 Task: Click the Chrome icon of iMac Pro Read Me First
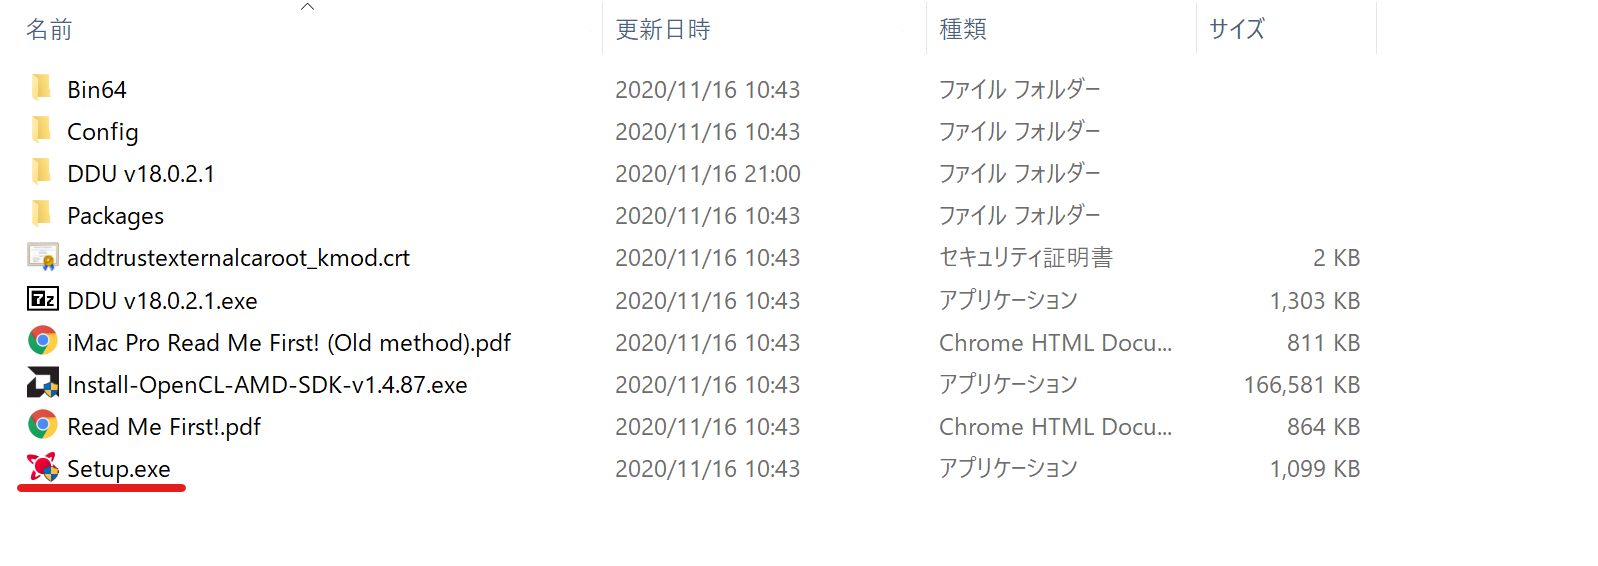click(x=42, y=341)
